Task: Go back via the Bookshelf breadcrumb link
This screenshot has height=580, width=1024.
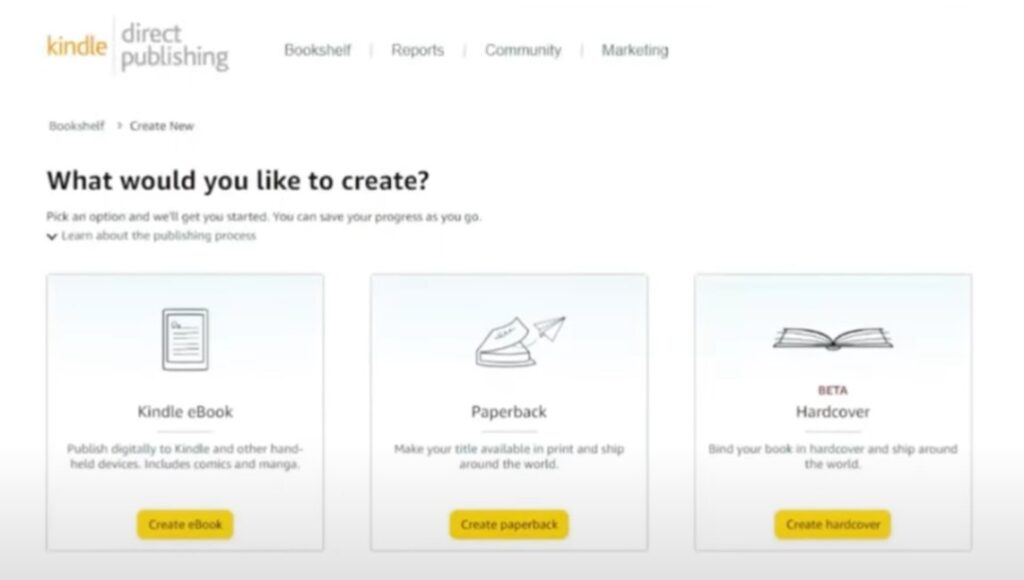Action: point(76,125)
